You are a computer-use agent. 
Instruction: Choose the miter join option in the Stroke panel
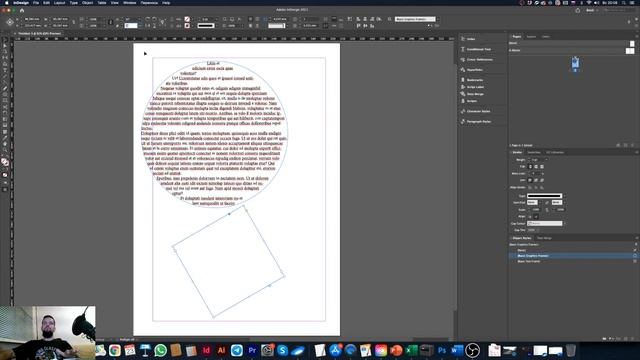pyautogui.click(x=530, y=180)
